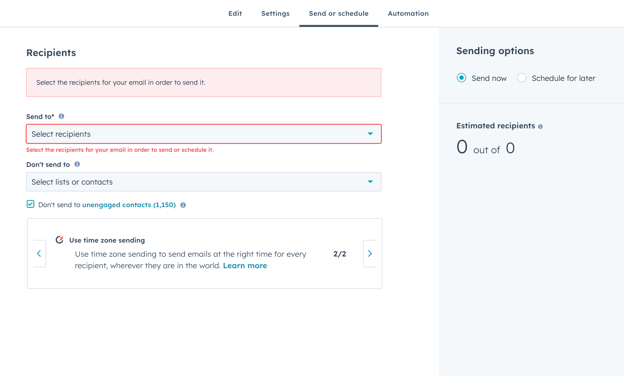Click the Estimated recipients info icon
The width and height of the screenshot is (624, 376).
540,127
